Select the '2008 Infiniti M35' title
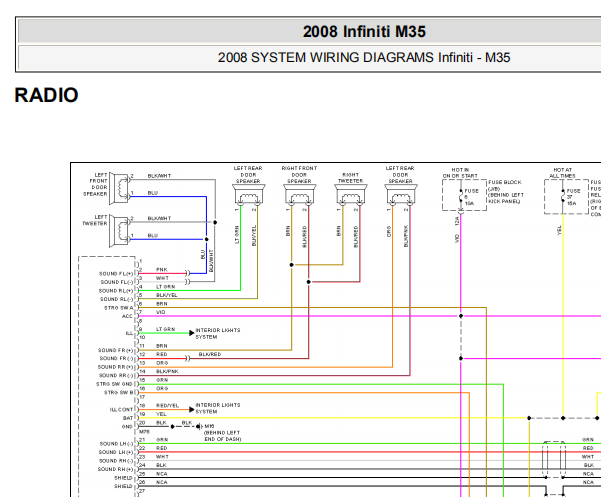Image resolution: width=601 pixels, height=497 pixels. click(364, 31)
